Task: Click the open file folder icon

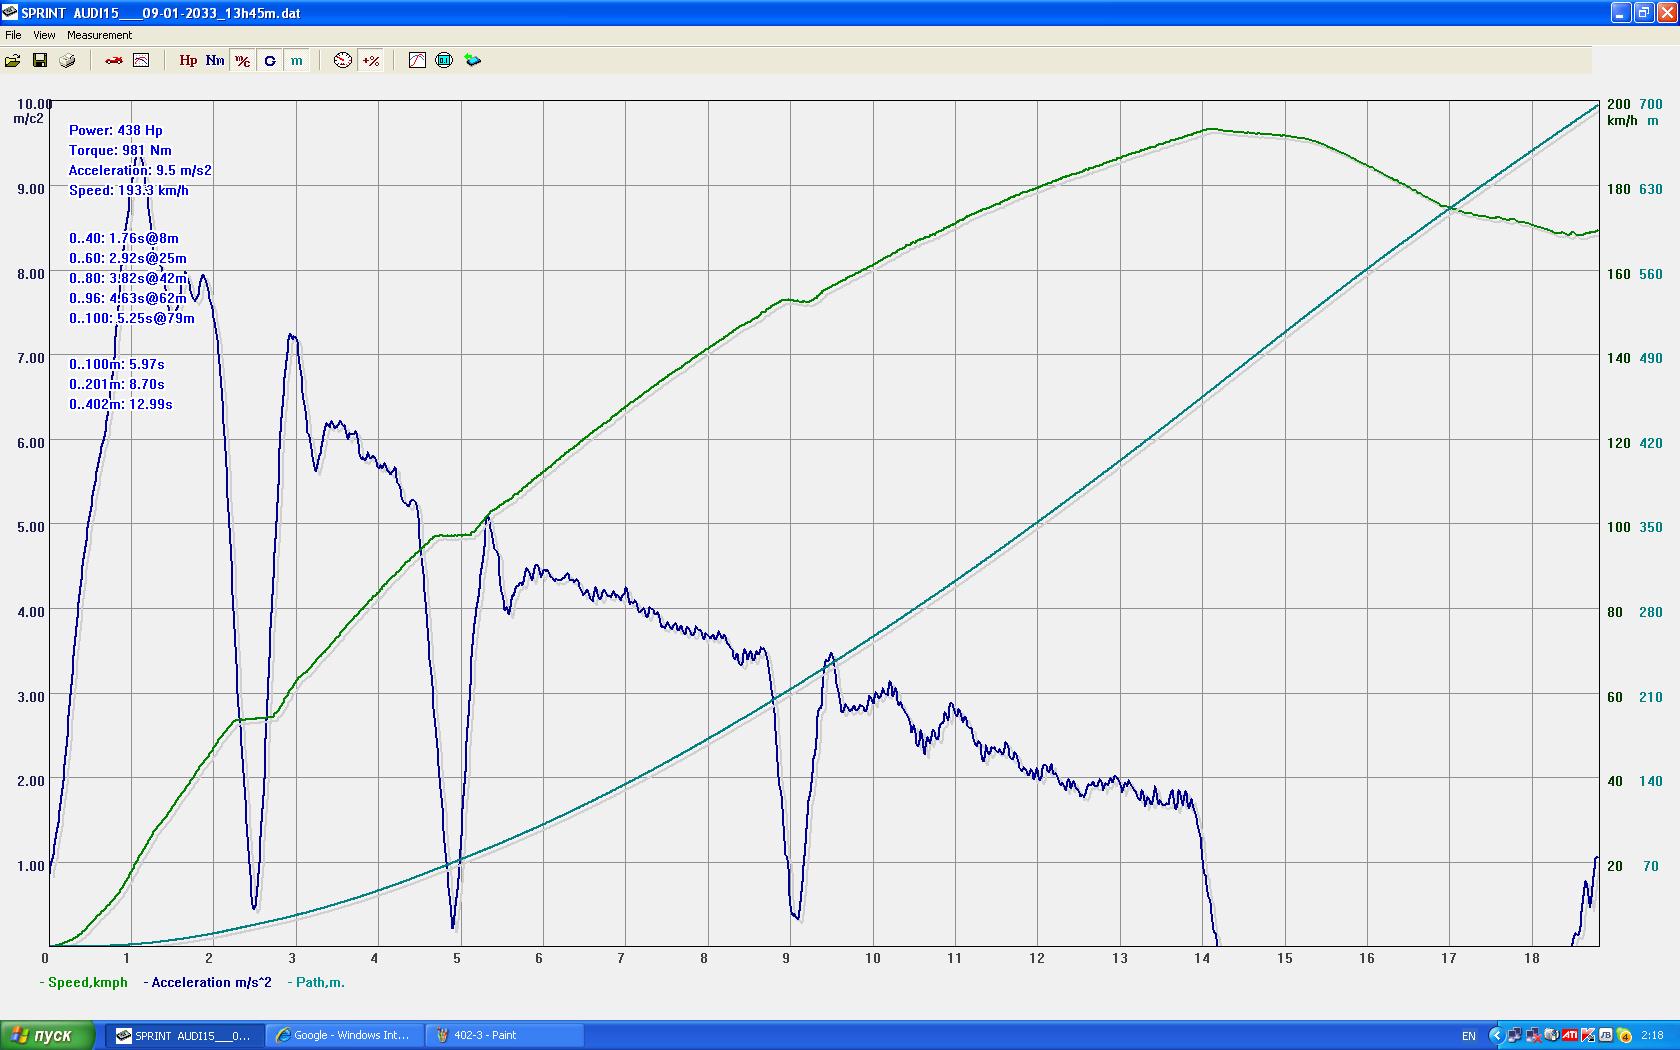Action: (13, 61)
